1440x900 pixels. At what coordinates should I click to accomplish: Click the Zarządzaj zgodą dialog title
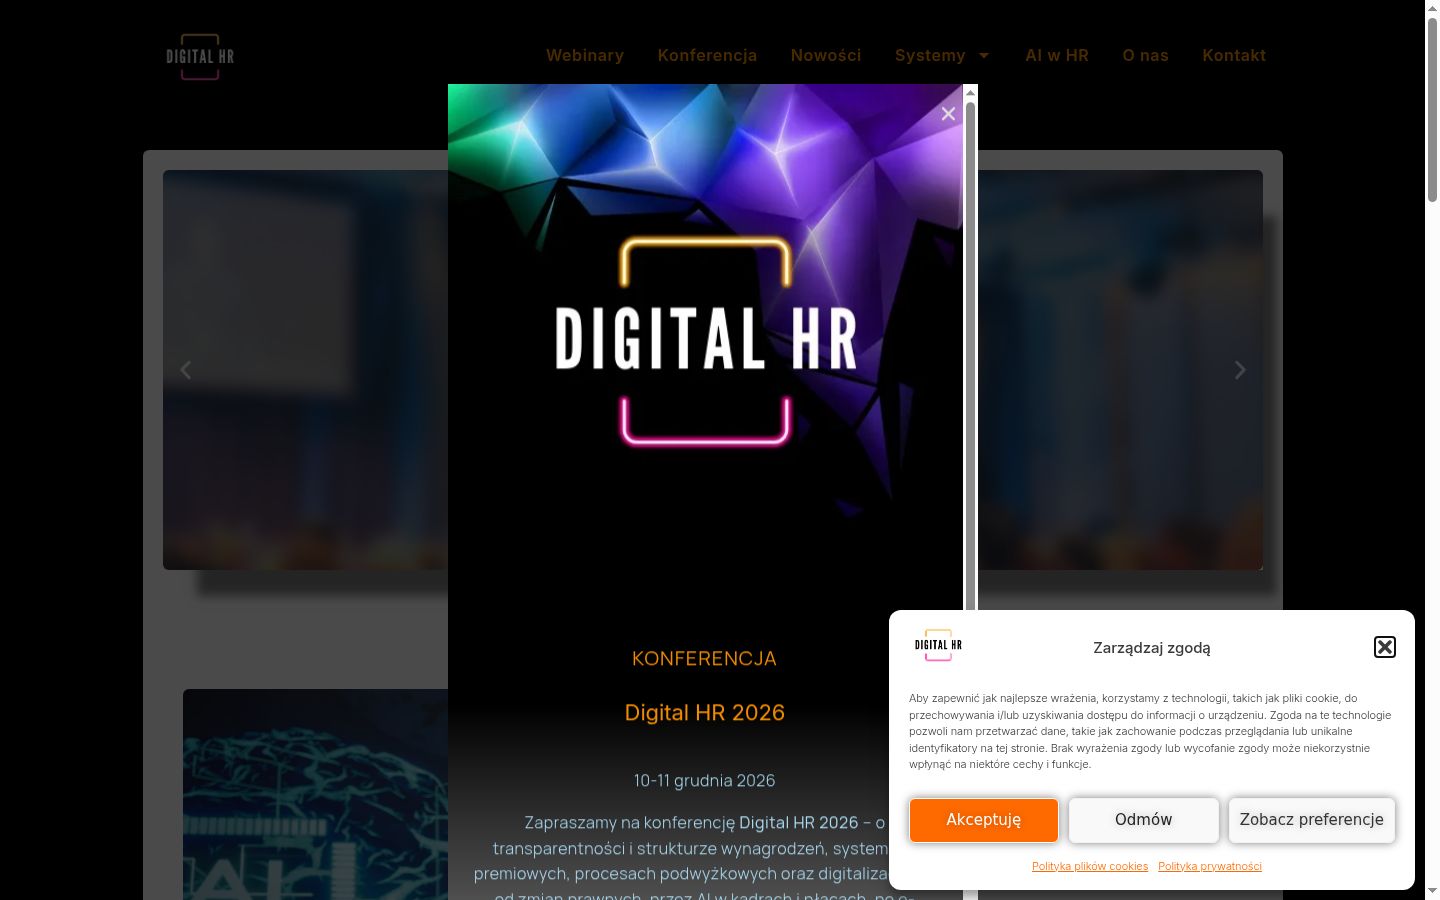coord(1152,648)
